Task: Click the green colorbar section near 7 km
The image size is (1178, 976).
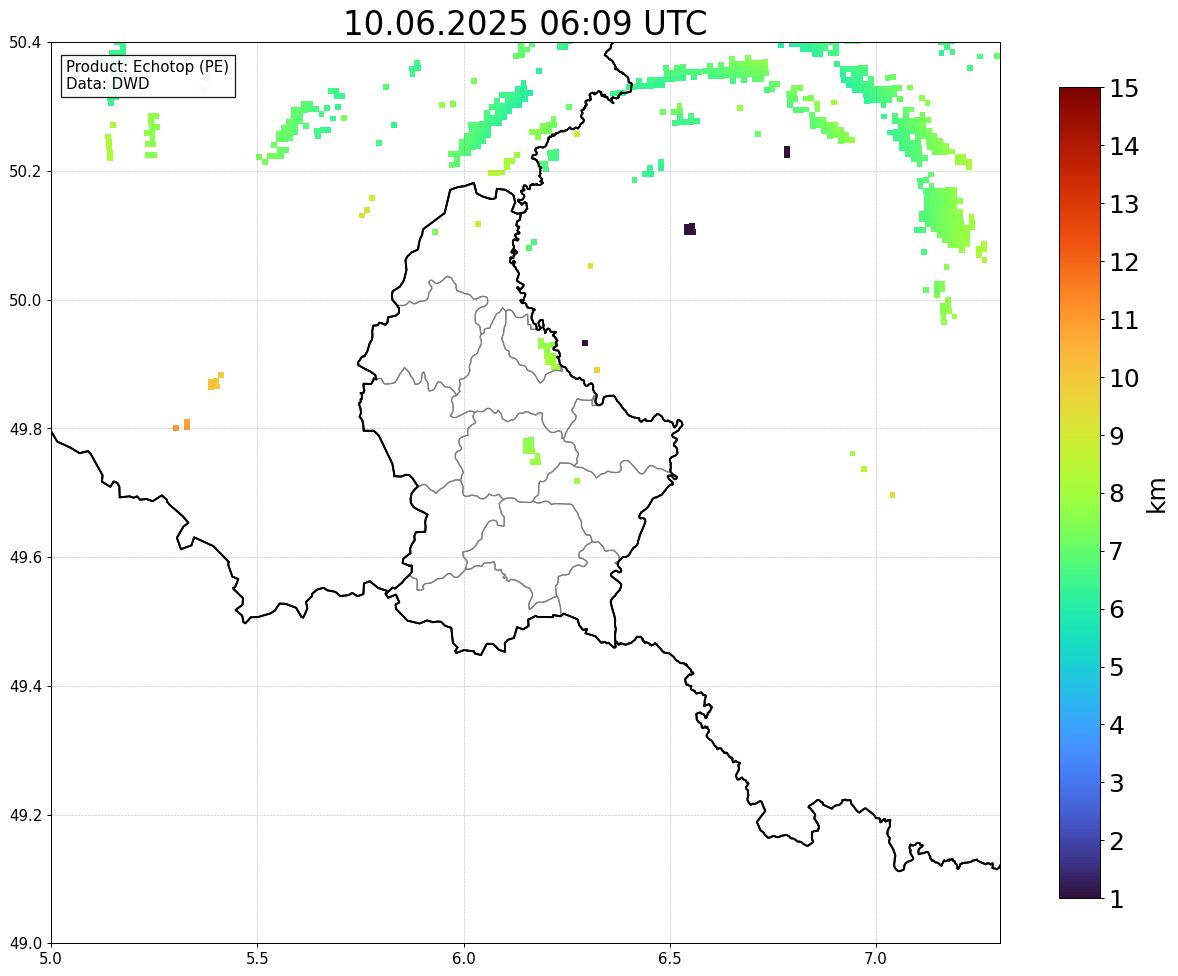Action: pos(1080,551)
